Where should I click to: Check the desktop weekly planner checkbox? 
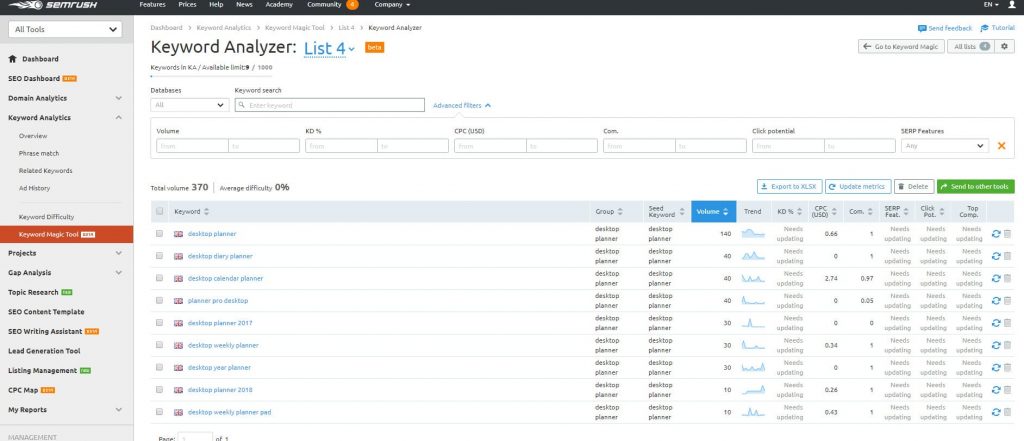pos(159,344)
